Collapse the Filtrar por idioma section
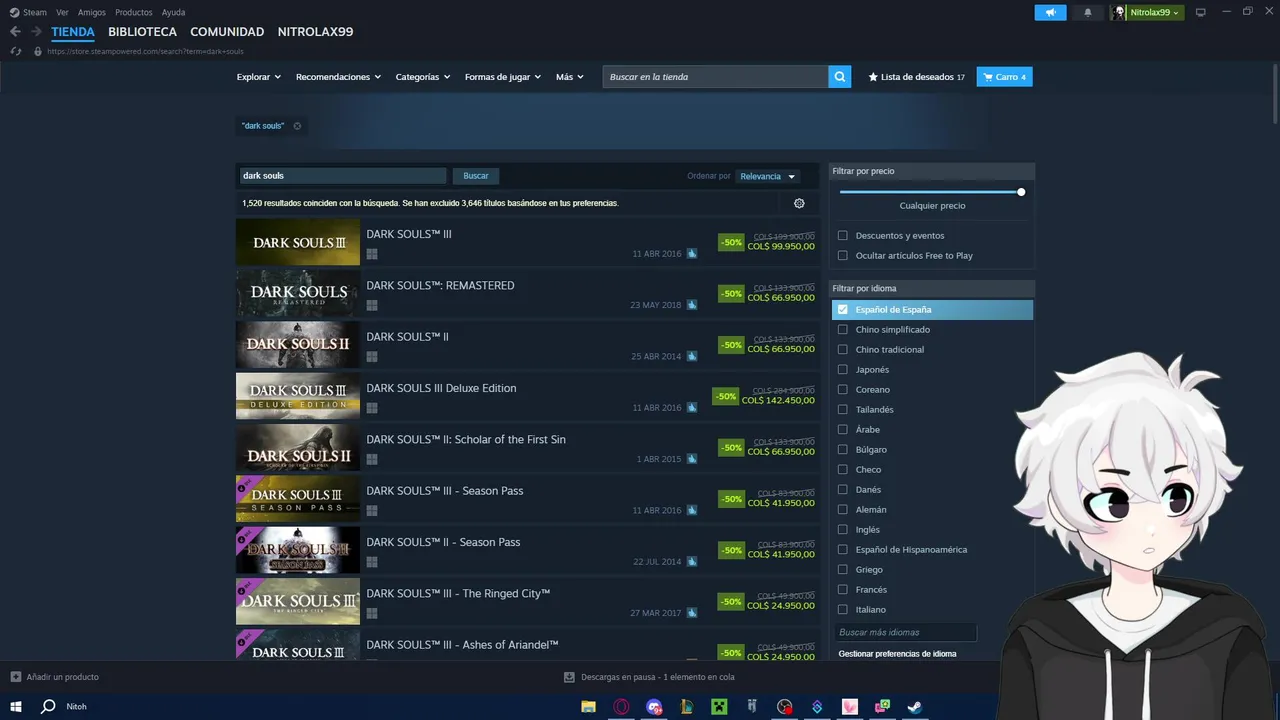 (932, 289)
